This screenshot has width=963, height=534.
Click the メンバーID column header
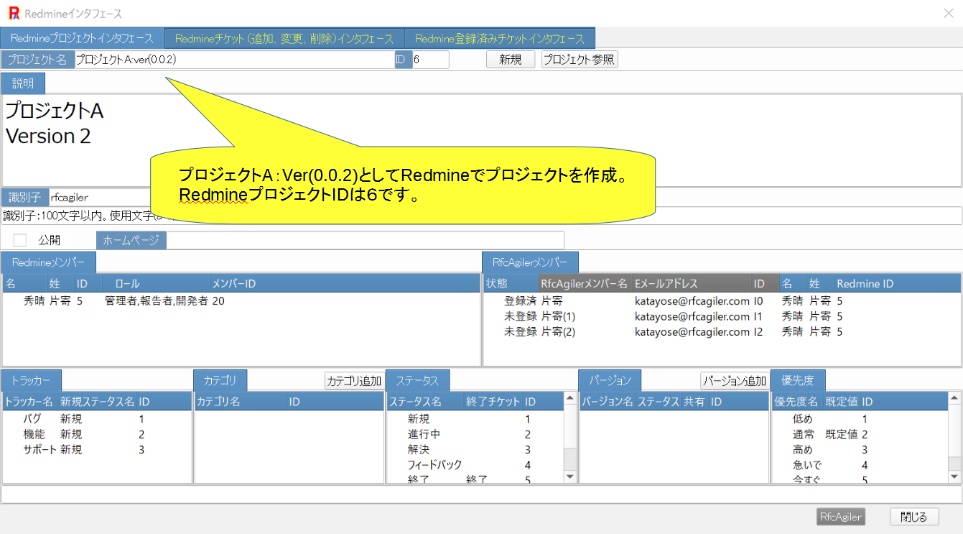pos(234,284)
